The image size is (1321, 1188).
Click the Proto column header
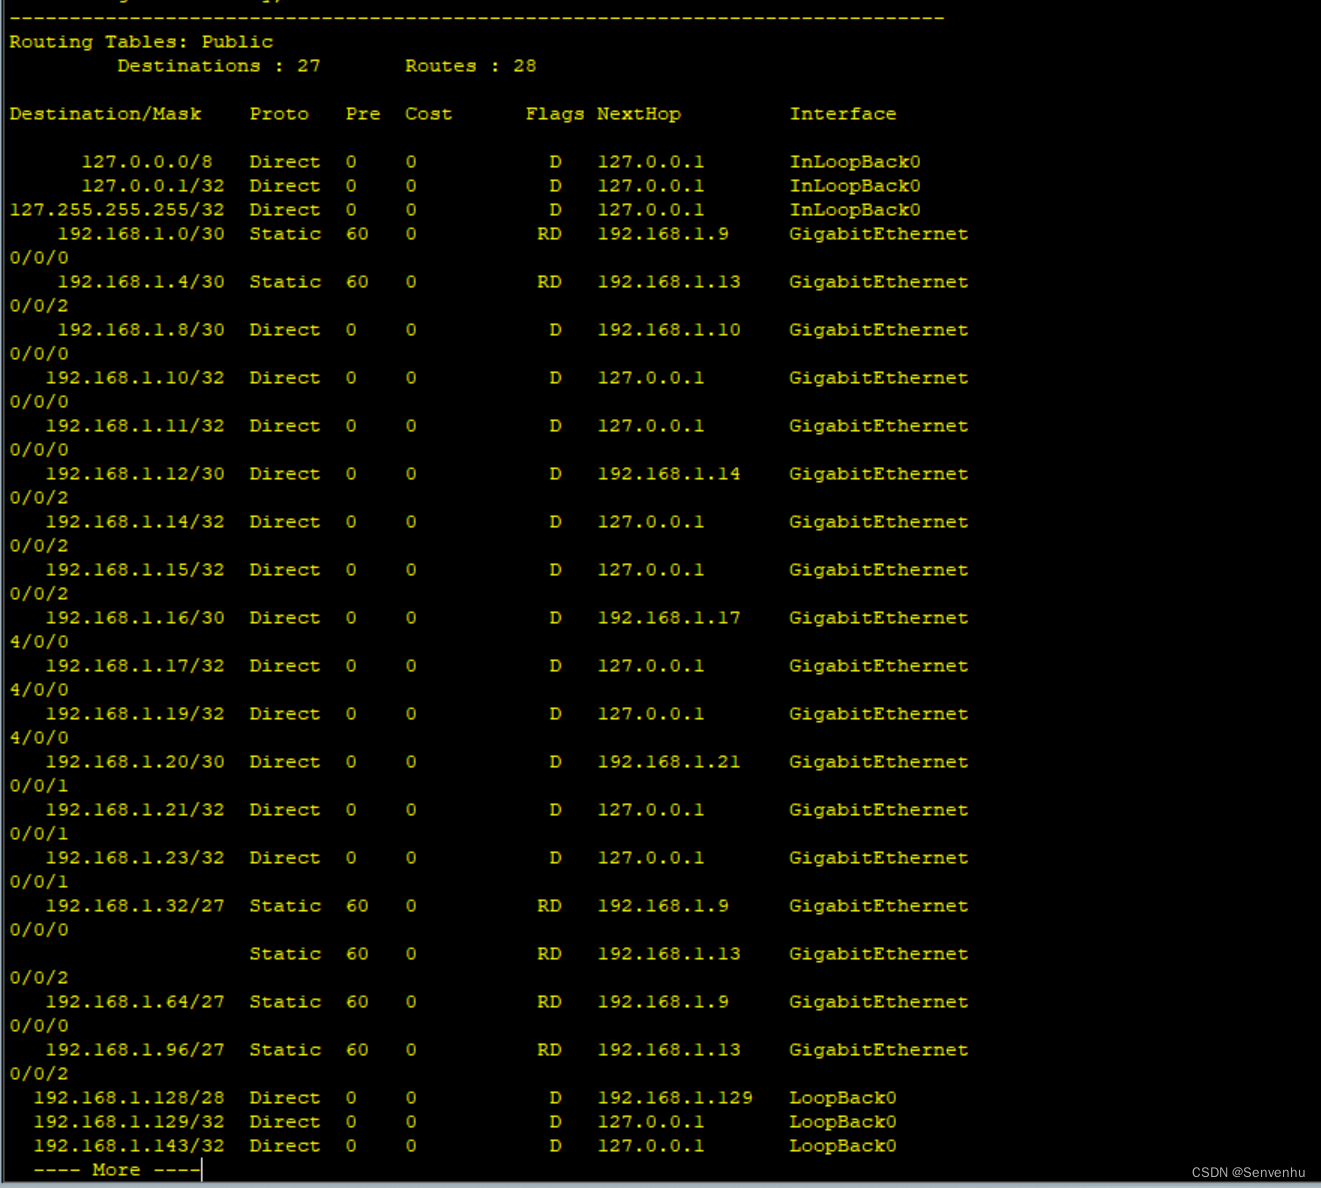pos(279,114)
